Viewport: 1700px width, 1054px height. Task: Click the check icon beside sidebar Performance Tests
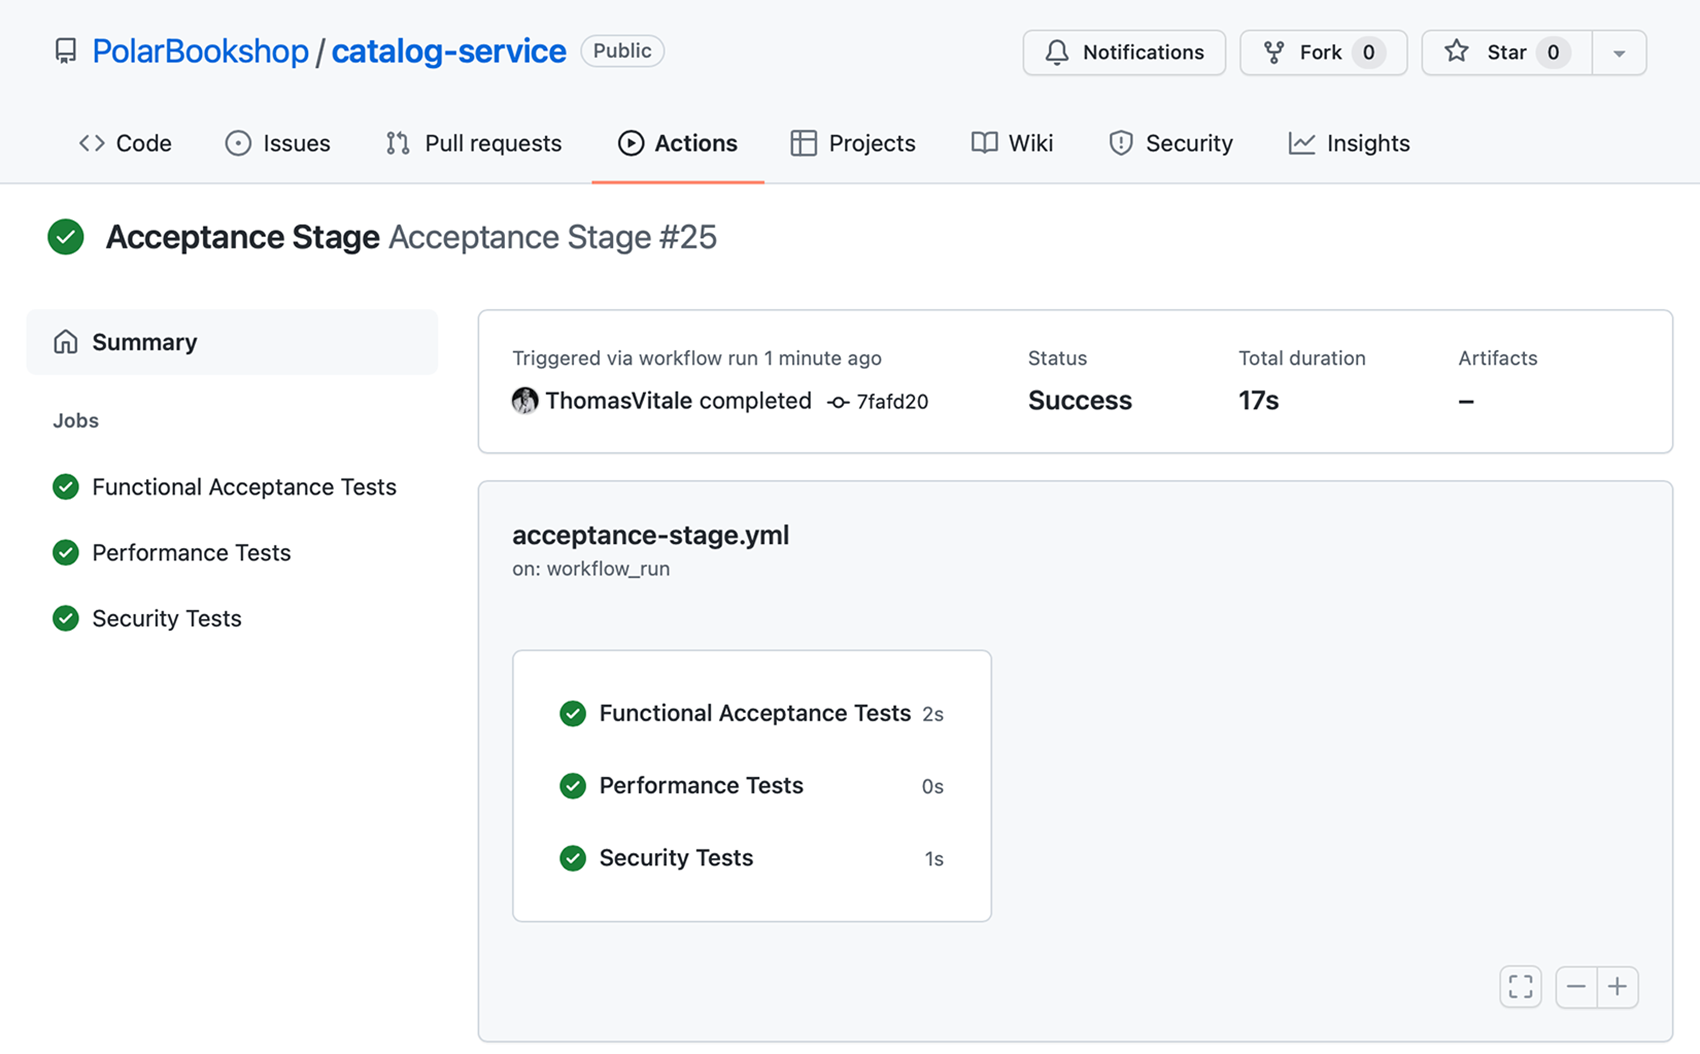tap(66, 553)
